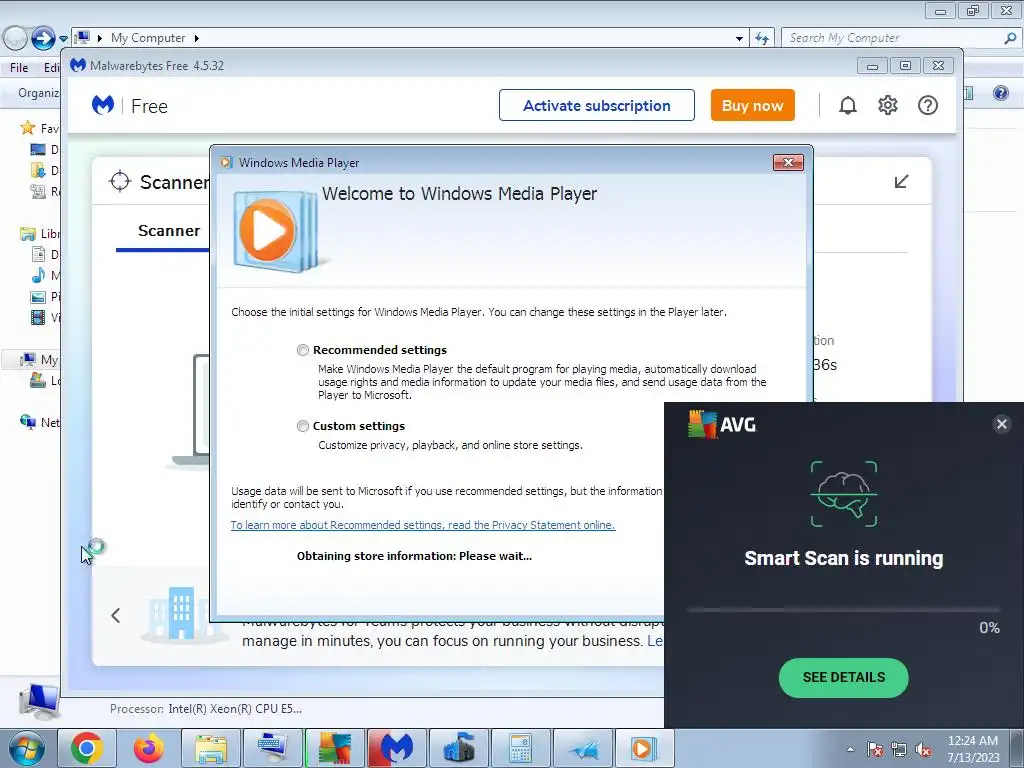1024x768 pixels.
Task: Switch to Malwarebytes in the taskbar
Action: point(396,748)
